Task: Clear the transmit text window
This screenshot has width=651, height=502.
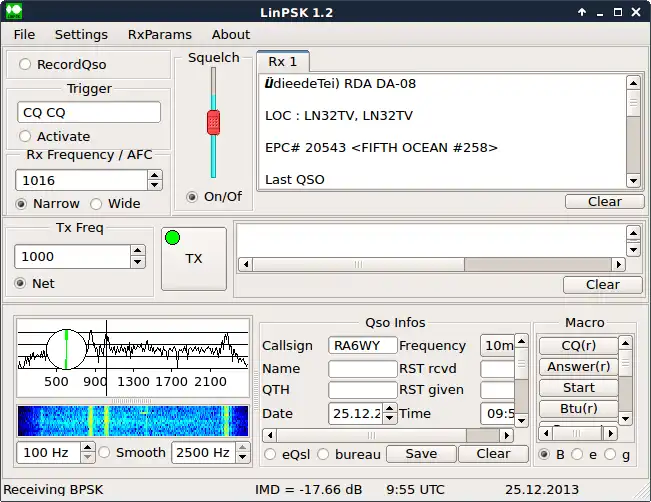Action: (x=603, y=284)
